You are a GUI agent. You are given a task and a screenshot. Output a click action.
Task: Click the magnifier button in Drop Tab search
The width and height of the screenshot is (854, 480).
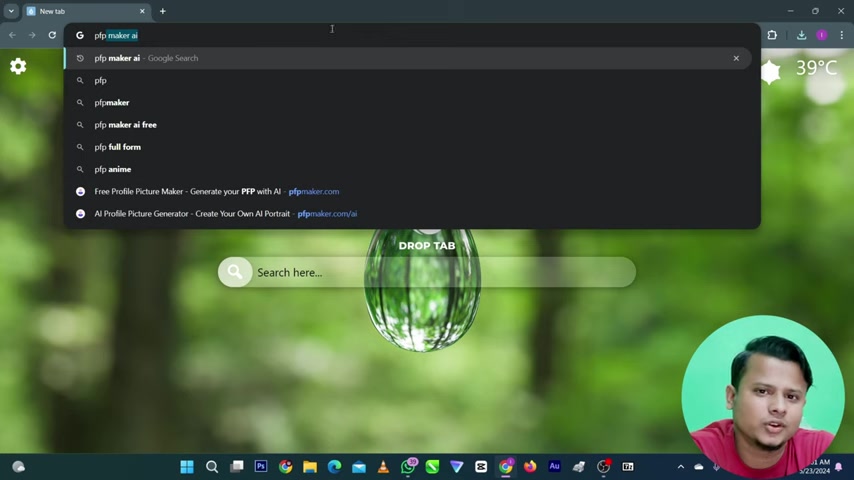click(x=235, y=272)
